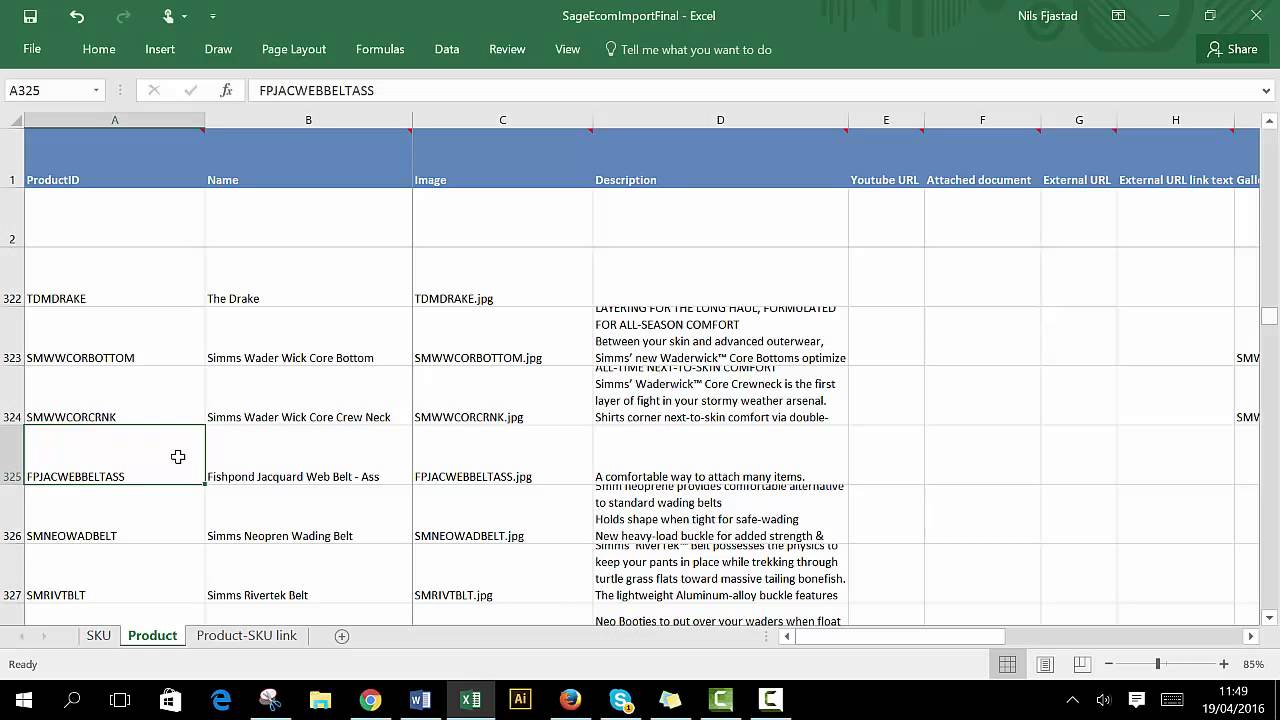Open the Formulas ribbon tab
The height and width of the screenshot is (720, 1280).
(x=380, y=49)
